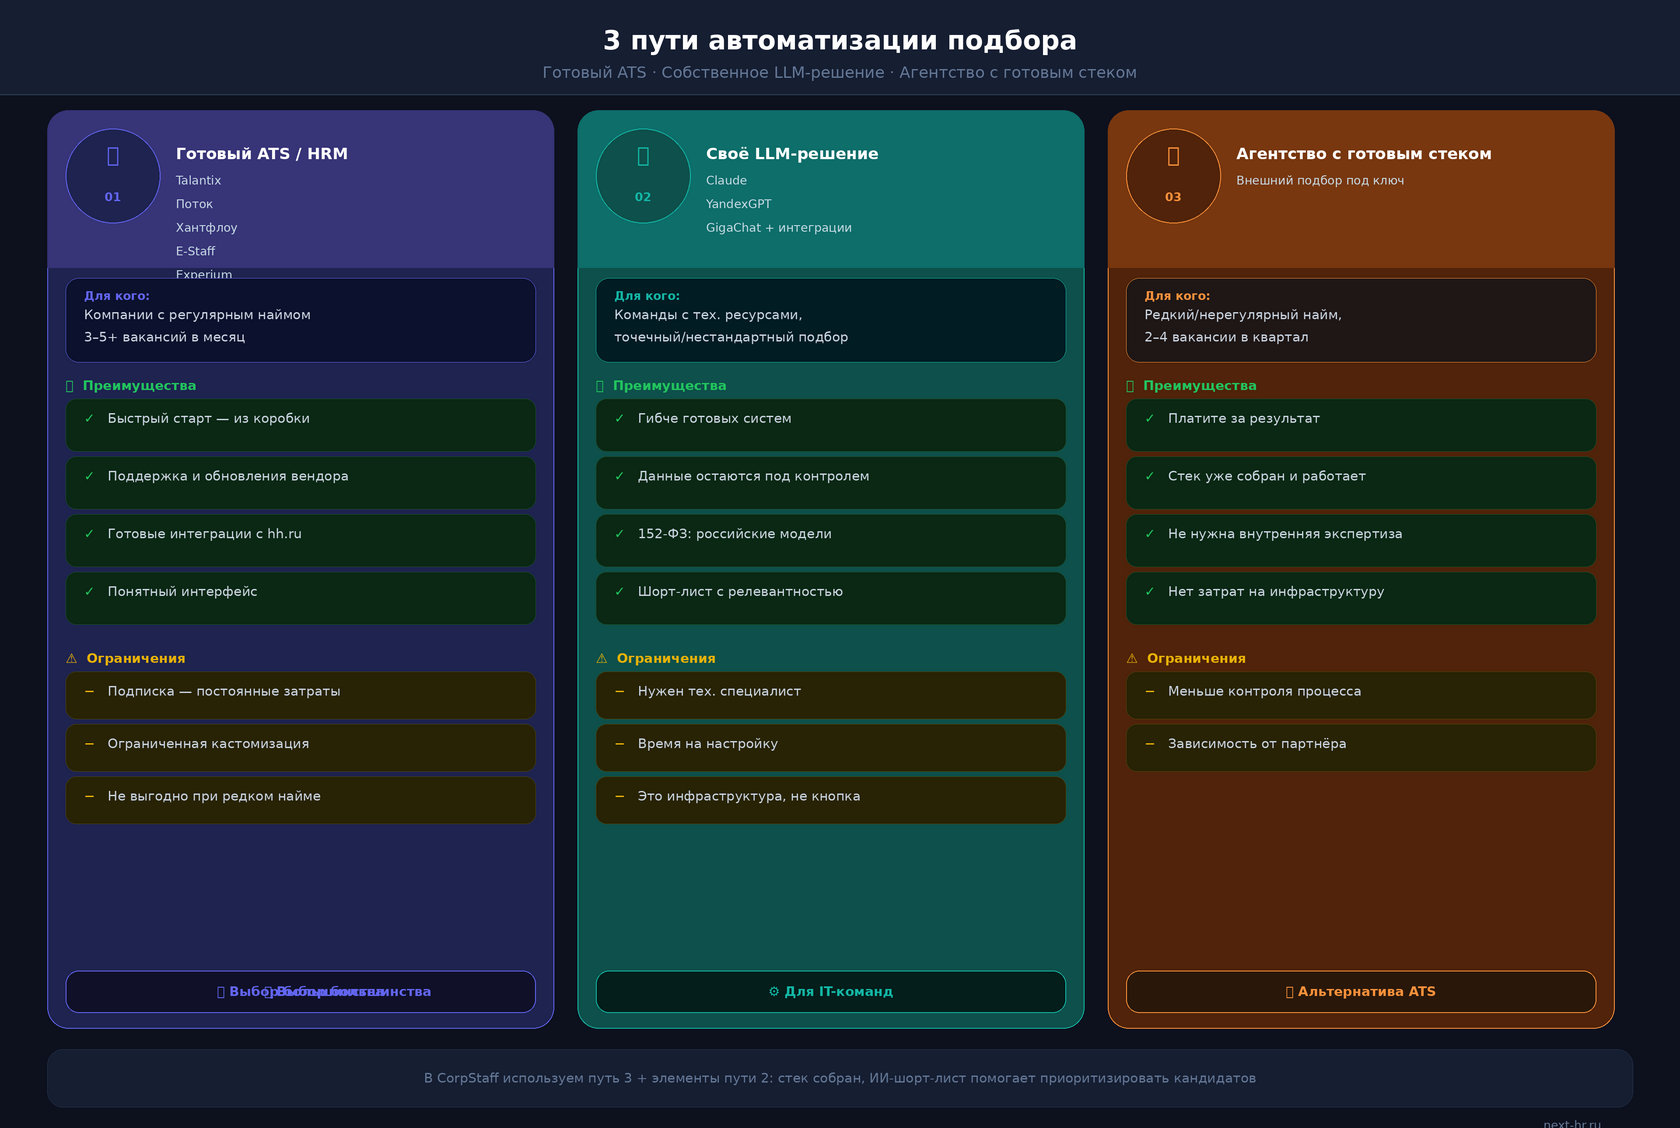
Task: Select row 'Шорт-лист с релевантностью'
Action: click(x=831, y=598)
